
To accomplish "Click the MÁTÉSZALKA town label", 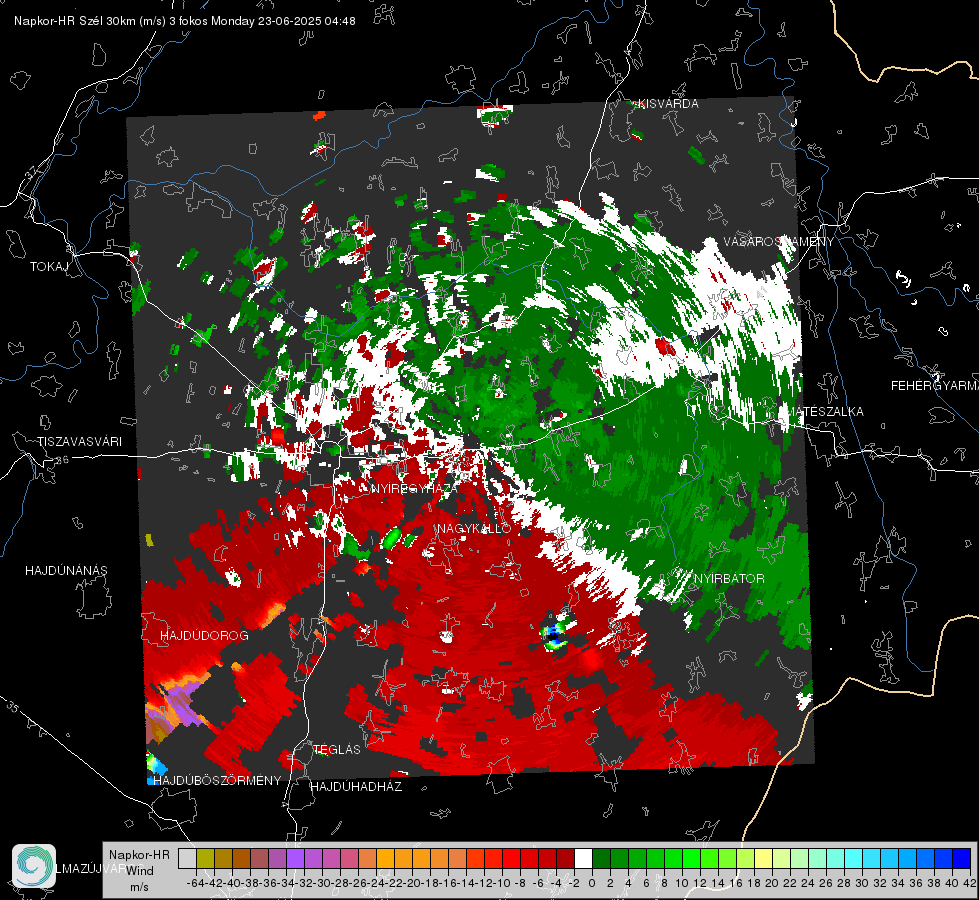I will click(825, 411).
